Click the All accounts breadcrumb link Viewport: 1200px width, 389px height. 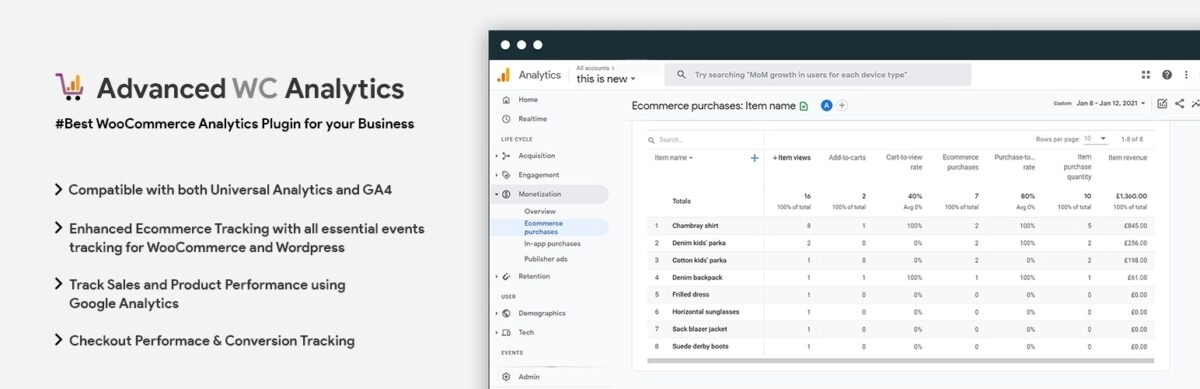pos(595,68)
